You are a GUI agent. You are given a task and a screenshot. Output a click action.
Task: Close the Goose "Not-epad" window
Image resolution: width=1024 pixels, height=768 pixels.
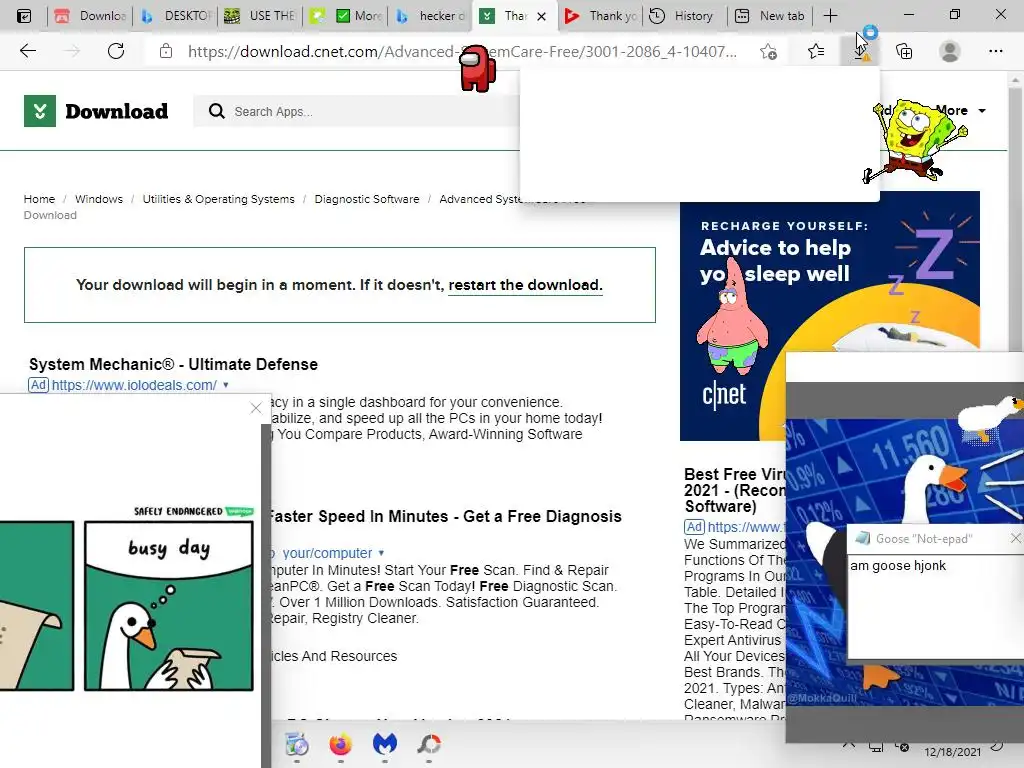[x=1016, y=538]
